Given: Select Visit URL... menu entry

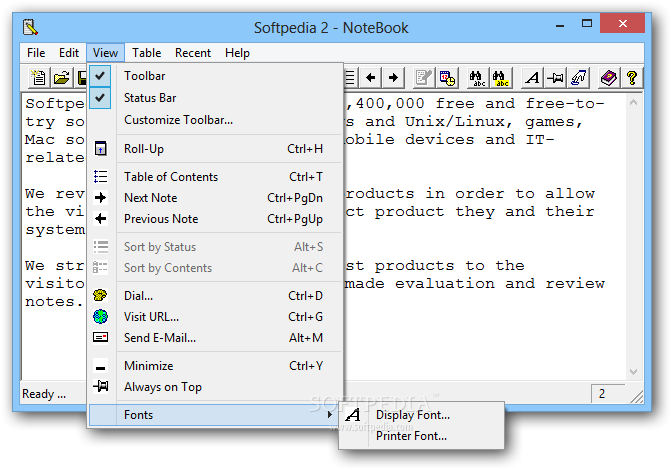Looking at the screenshot, I should click(216, 317).
